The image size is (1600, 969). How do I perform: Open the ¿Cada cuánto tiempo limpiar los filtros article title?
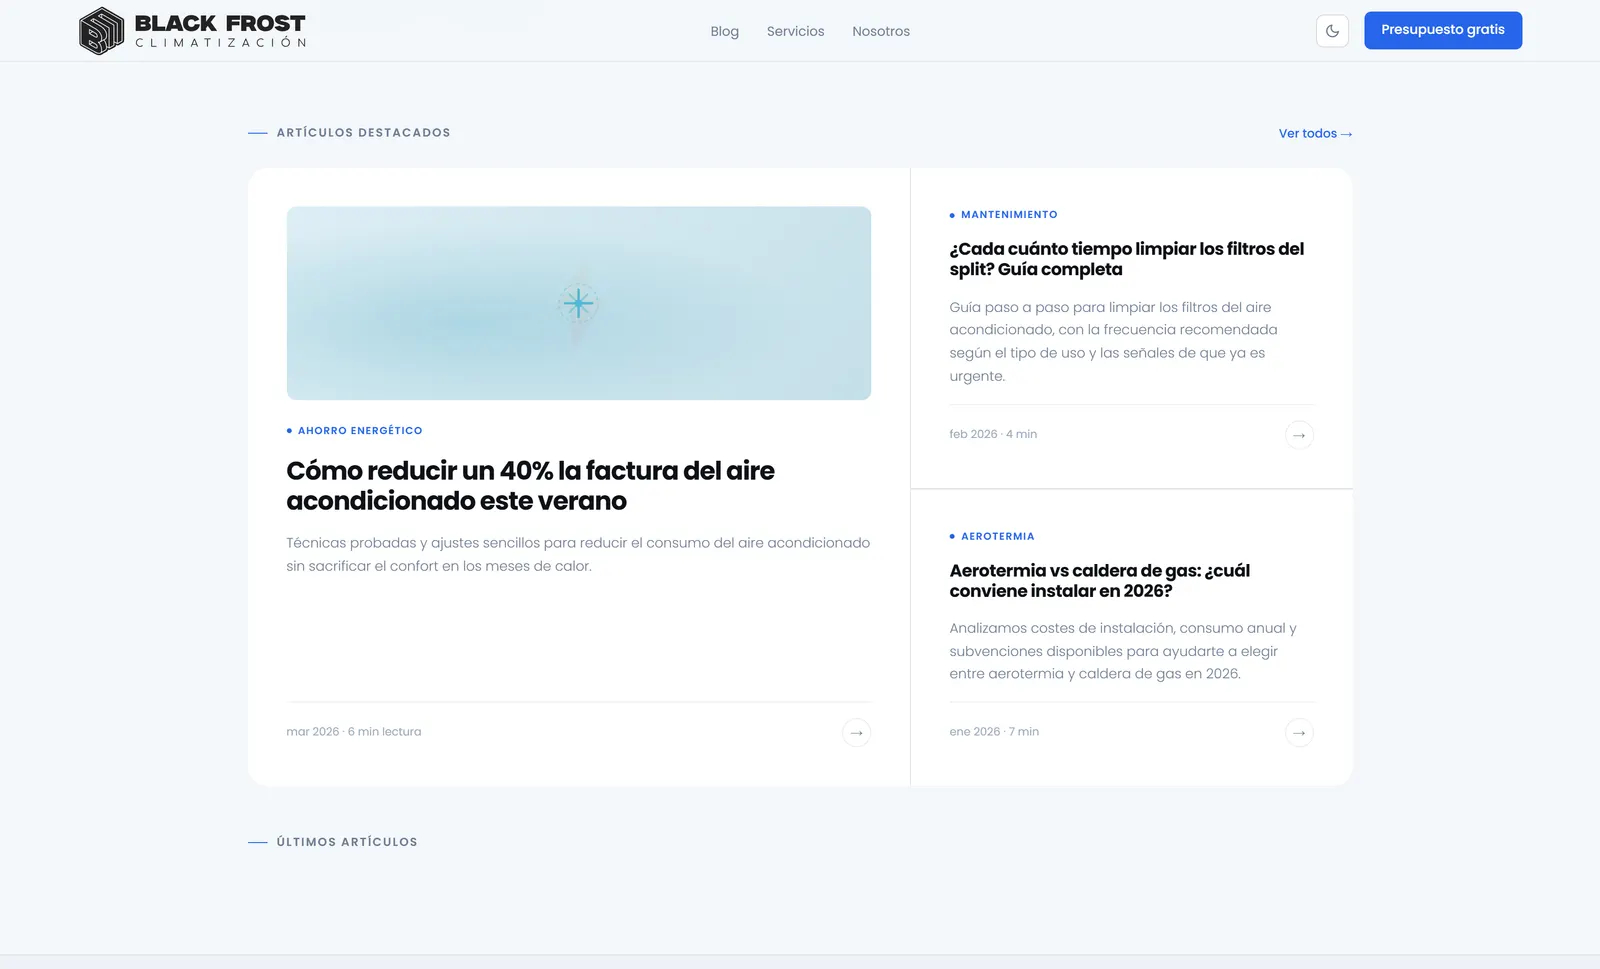click(1127, 259)
